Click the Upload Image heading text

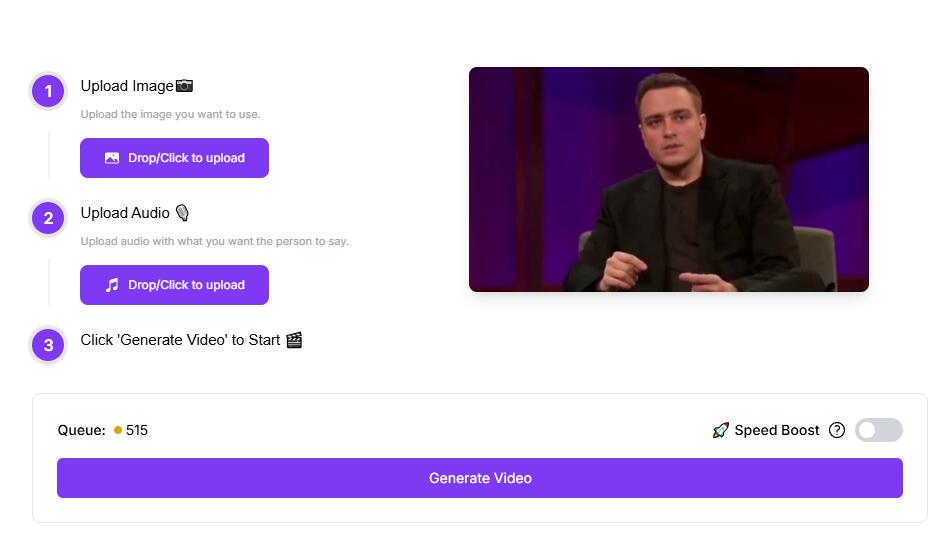coord(127,86)
